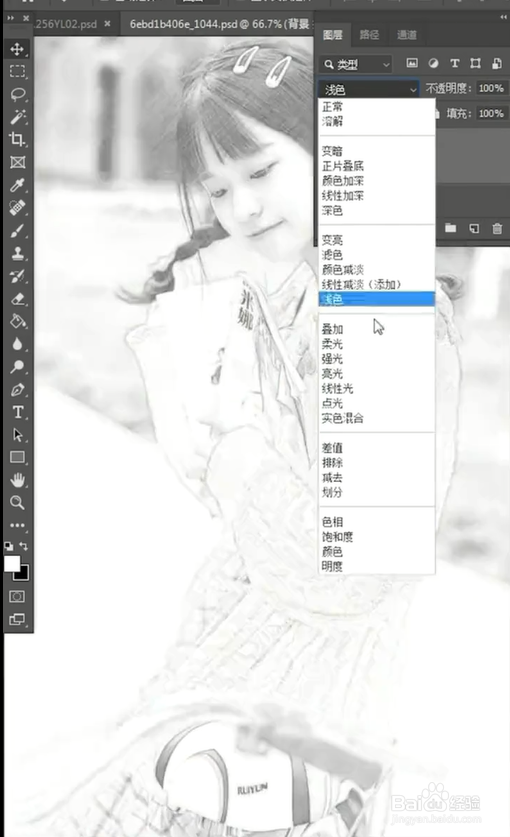Filter layers by pixel layer type
Image resolution: width=510 pixels, height=837 pixels.
point(412,64)
